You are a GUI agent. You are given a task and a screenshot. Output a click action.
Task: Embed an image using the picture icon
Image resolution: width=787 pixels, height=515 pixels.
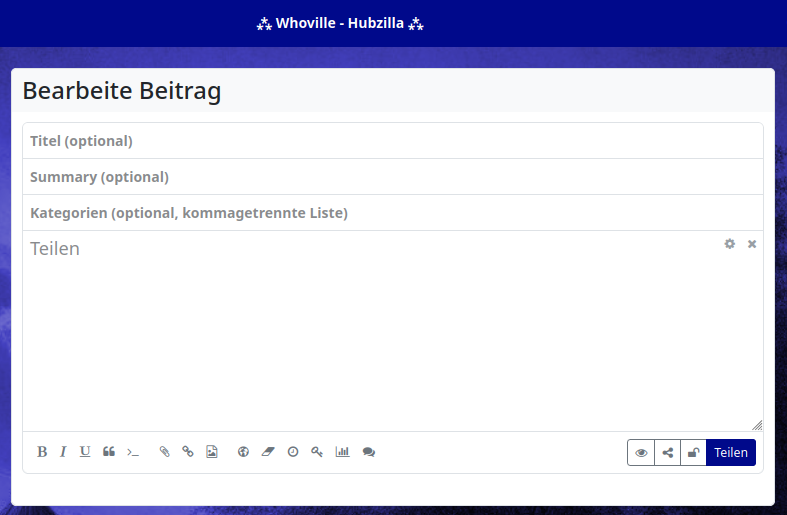pos(211,452)
